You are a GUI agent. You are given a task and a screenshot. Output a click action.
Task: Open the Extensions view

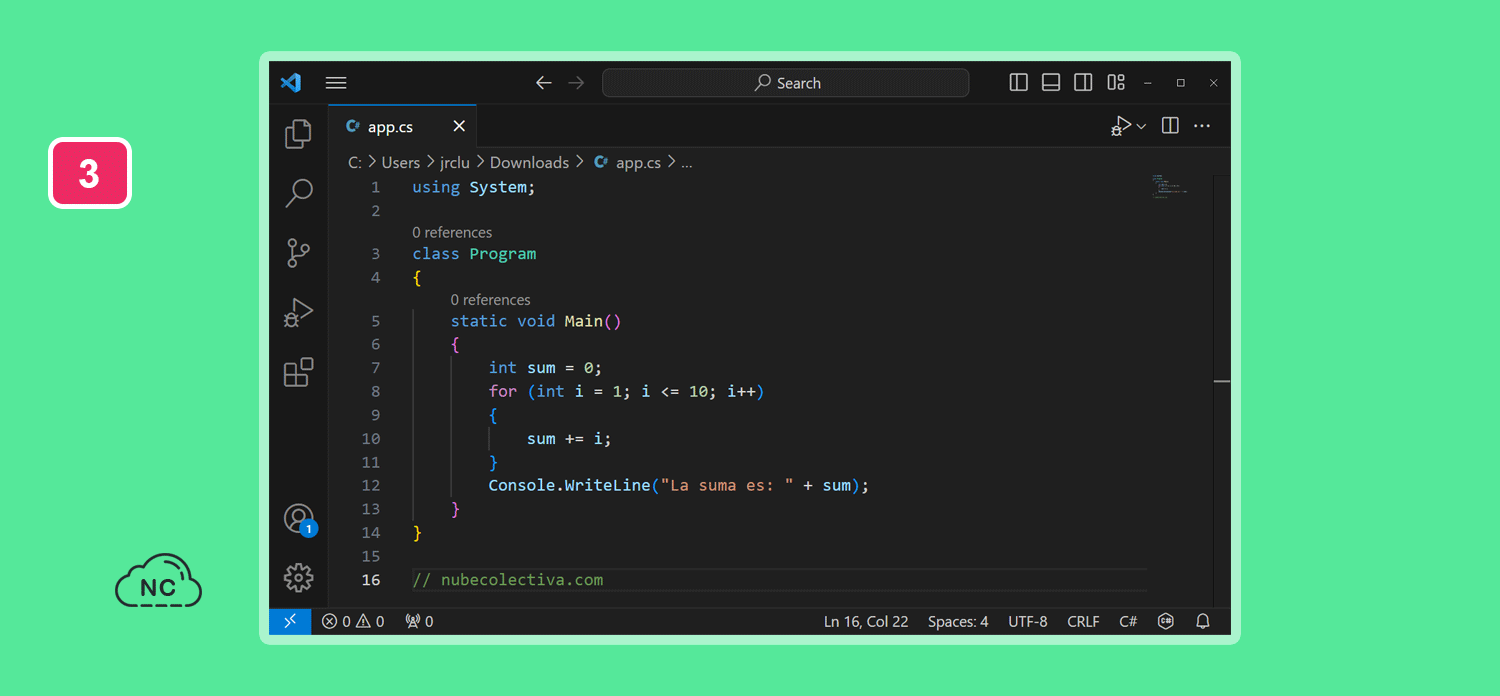pyautogui.click(x=298, y=373)
